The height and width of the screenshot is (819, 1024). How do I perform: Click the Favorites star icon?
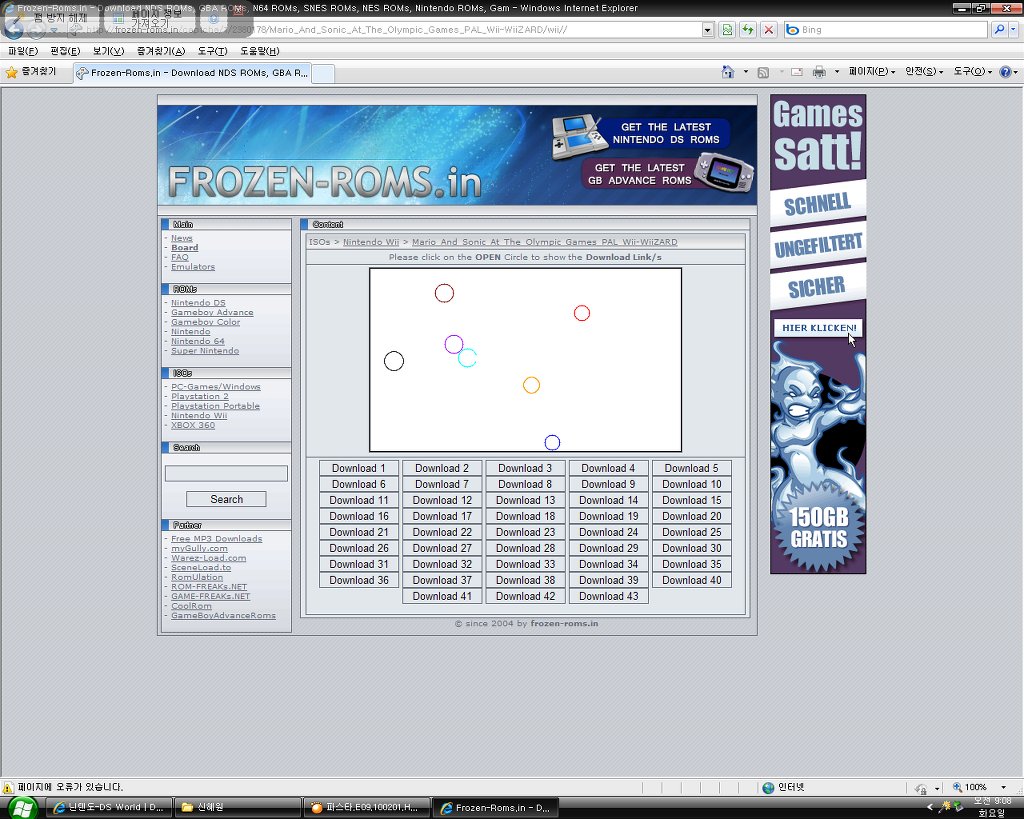[12, 72]
